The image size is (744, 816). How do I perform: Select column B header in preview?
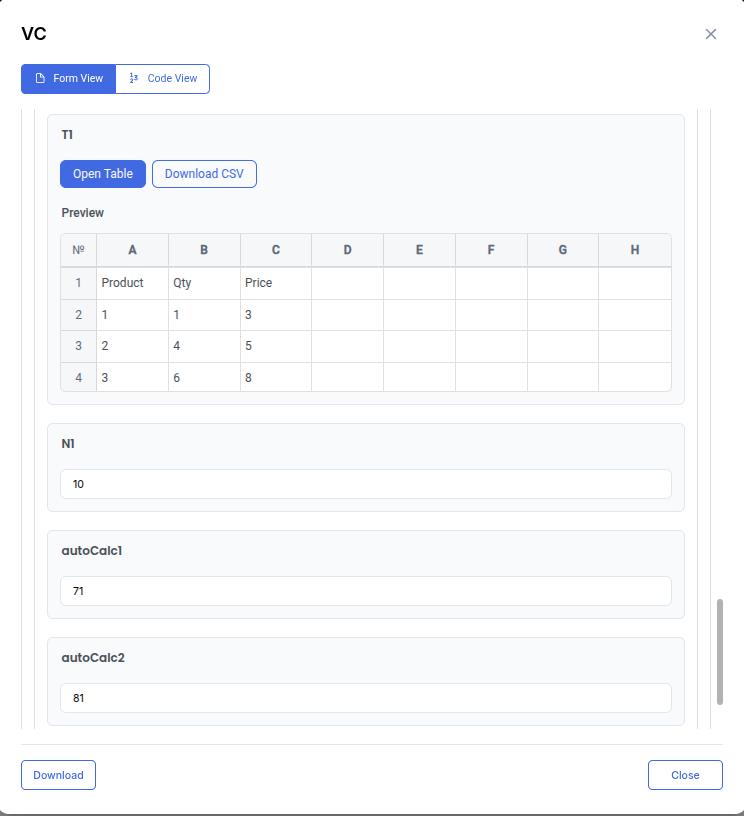[x=204, y=250]
